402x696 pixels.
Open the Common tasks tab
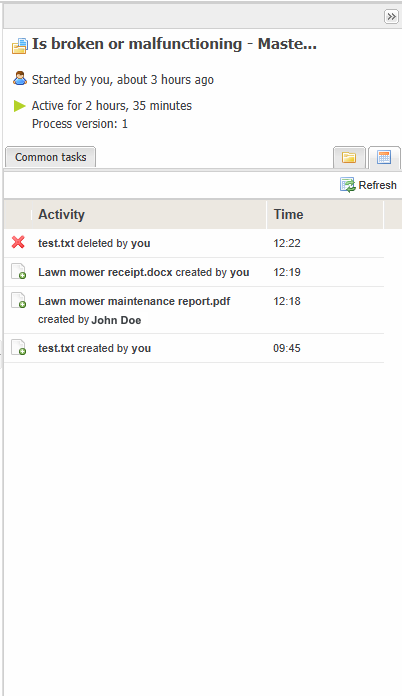click(x=51, y=157)
